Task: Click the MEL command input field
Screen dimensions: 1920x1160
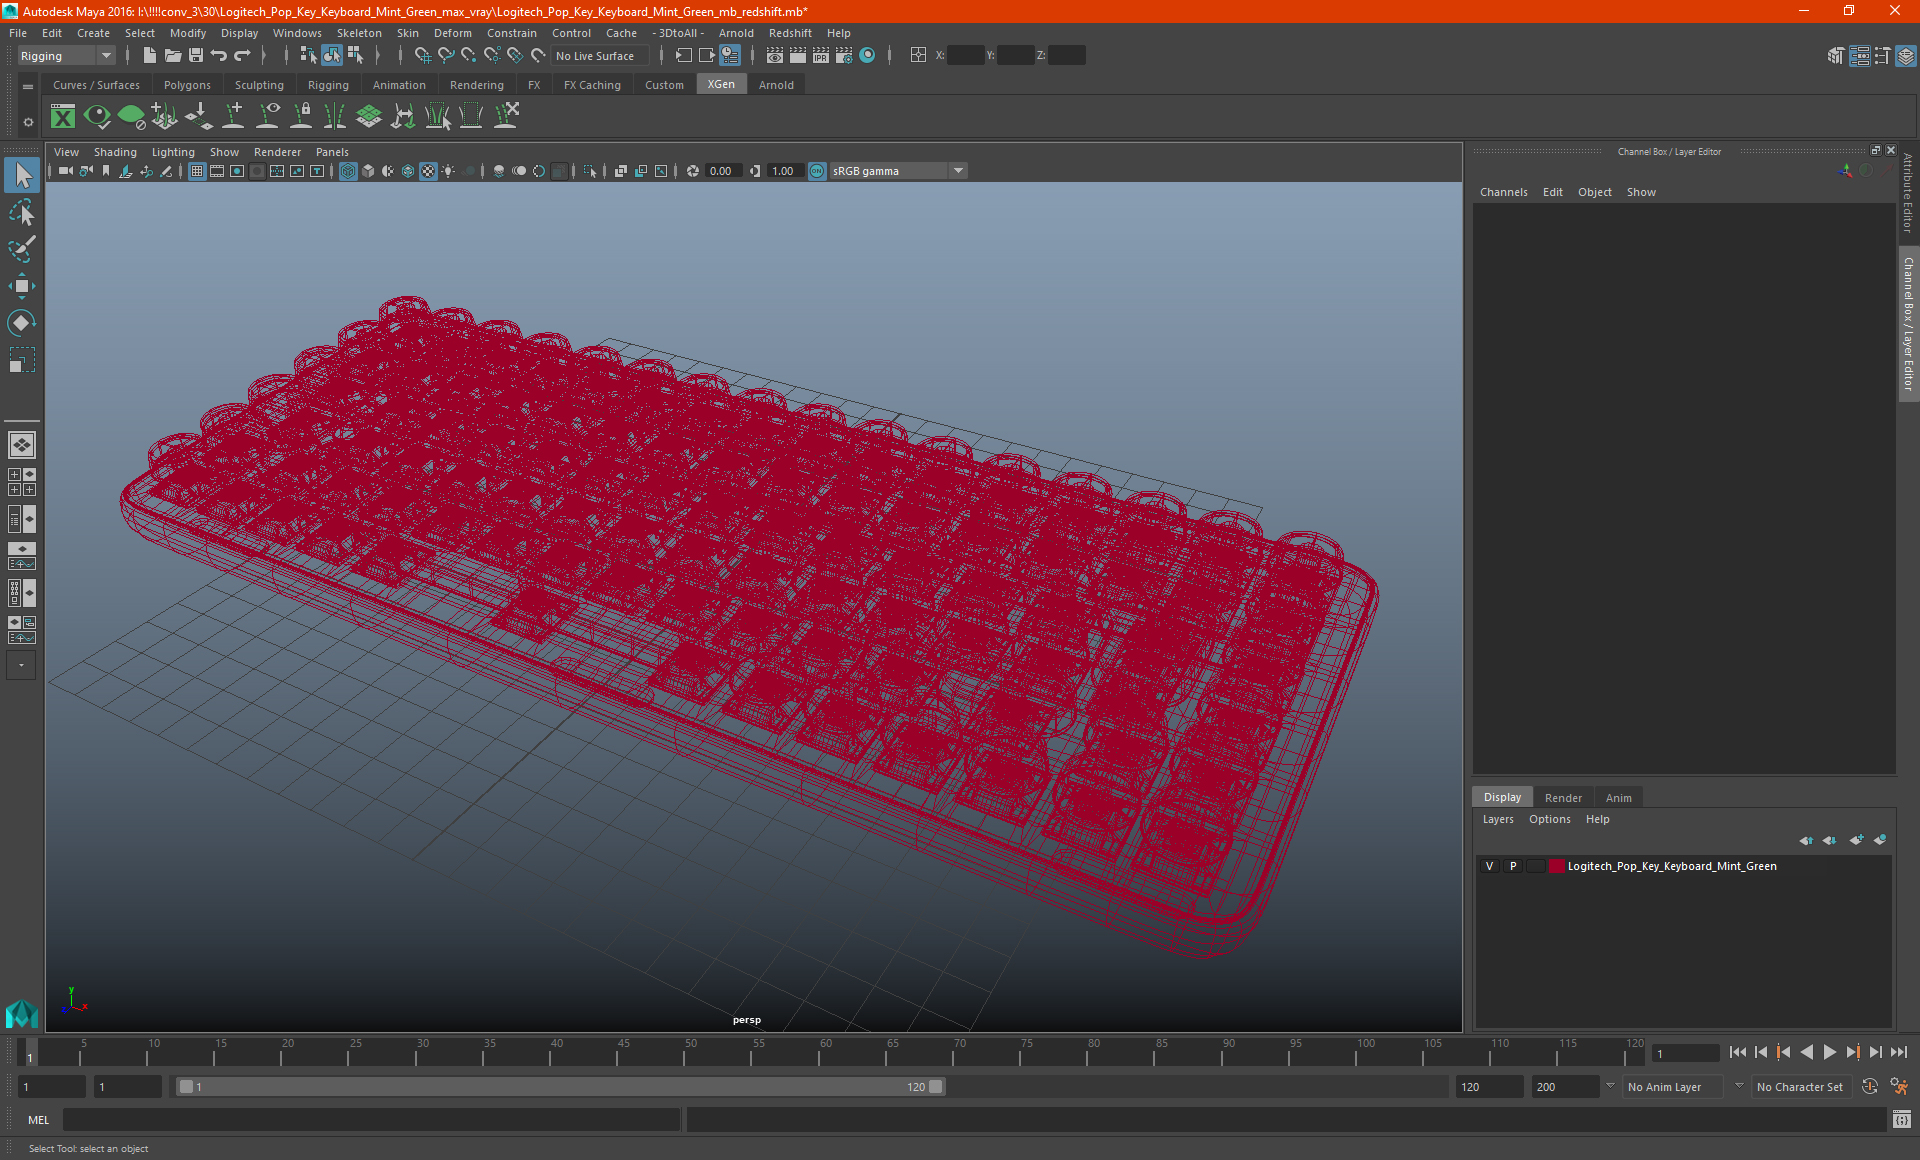Action: click(x=371, y=1120)
